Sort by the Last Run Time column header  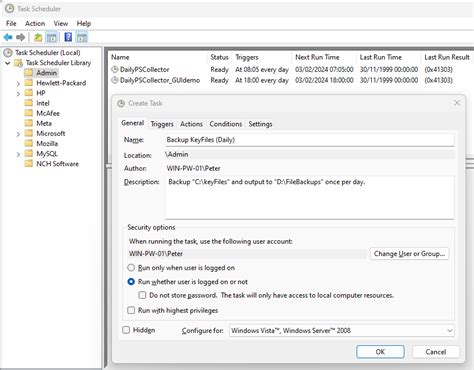tap(380, 57)
